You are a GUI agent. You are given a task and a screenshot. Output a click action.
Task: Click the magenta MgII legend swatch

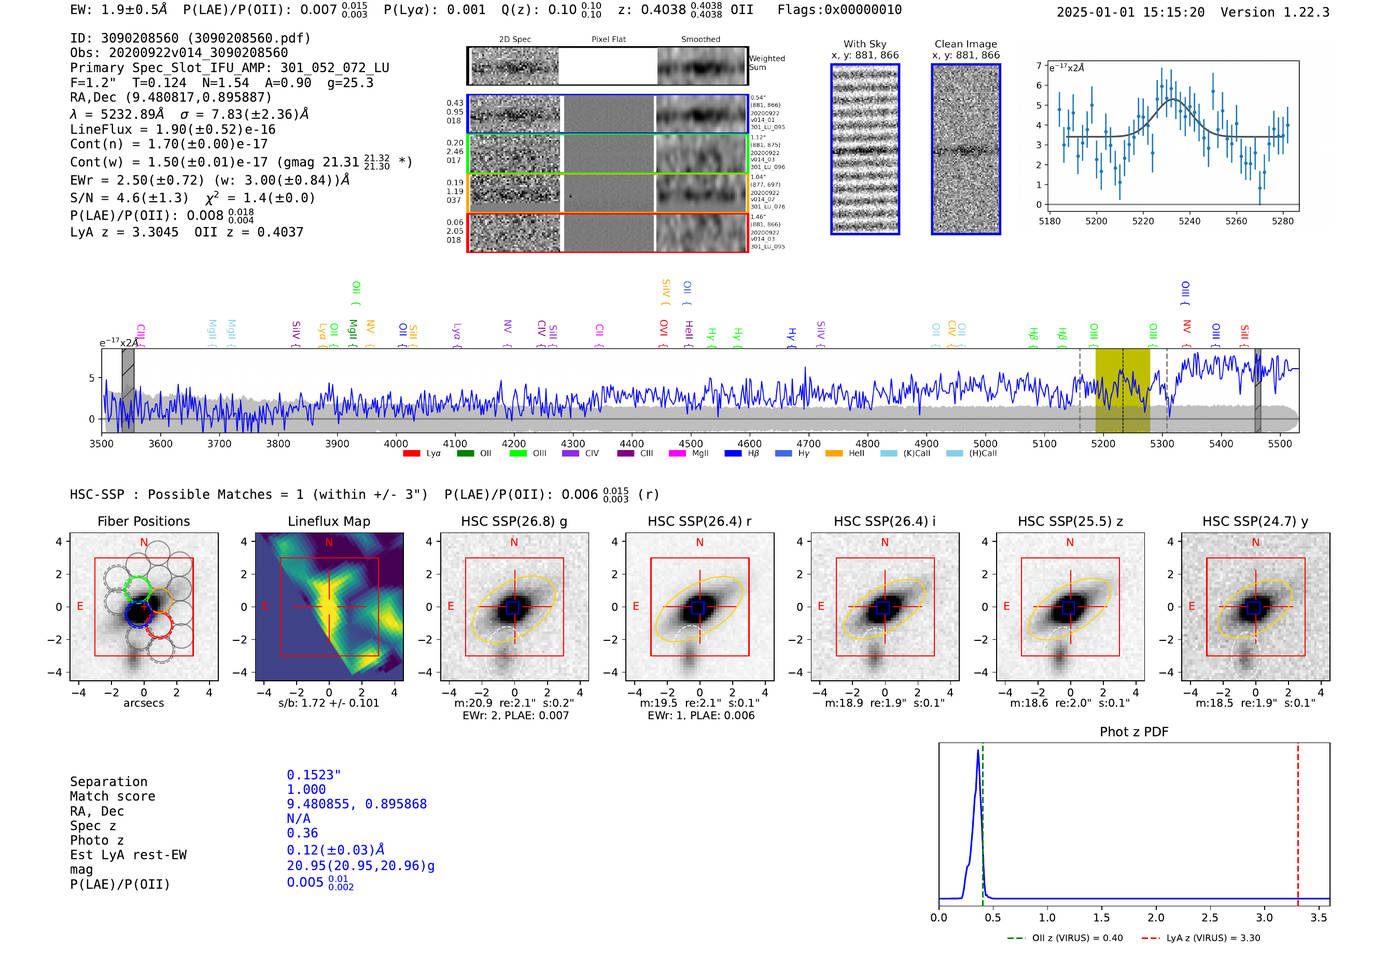pos(677,454)
